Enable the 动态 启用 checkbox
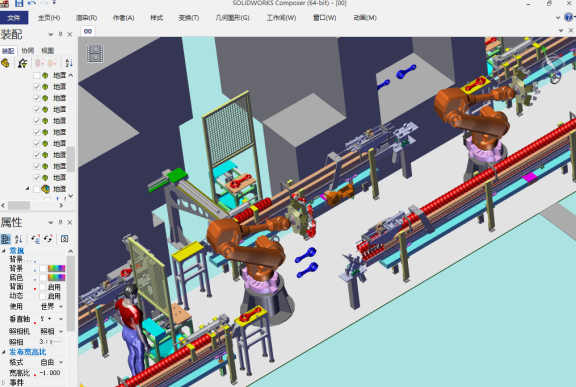The width and height of the screenshot is (576, 387). pos(43,296)
